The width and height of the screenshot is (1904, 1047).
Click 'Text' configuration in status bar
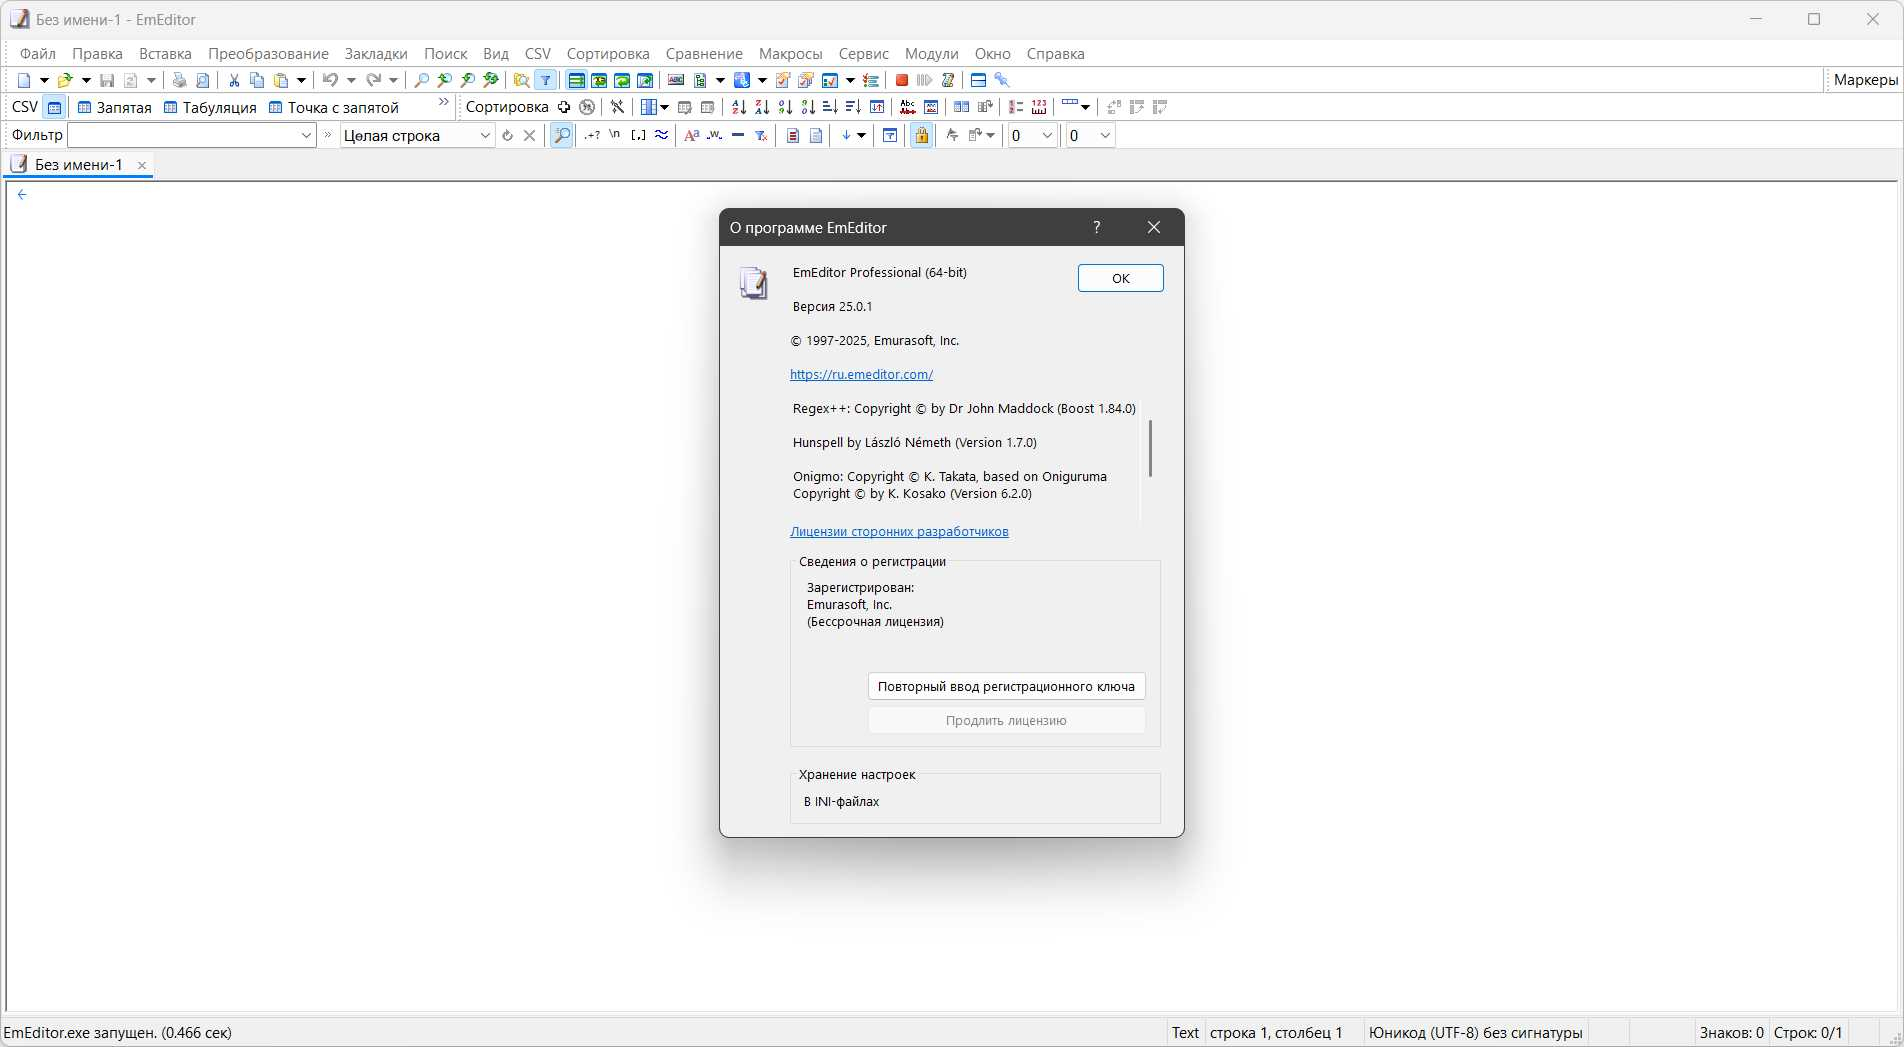click(x=1185, y=1032)
